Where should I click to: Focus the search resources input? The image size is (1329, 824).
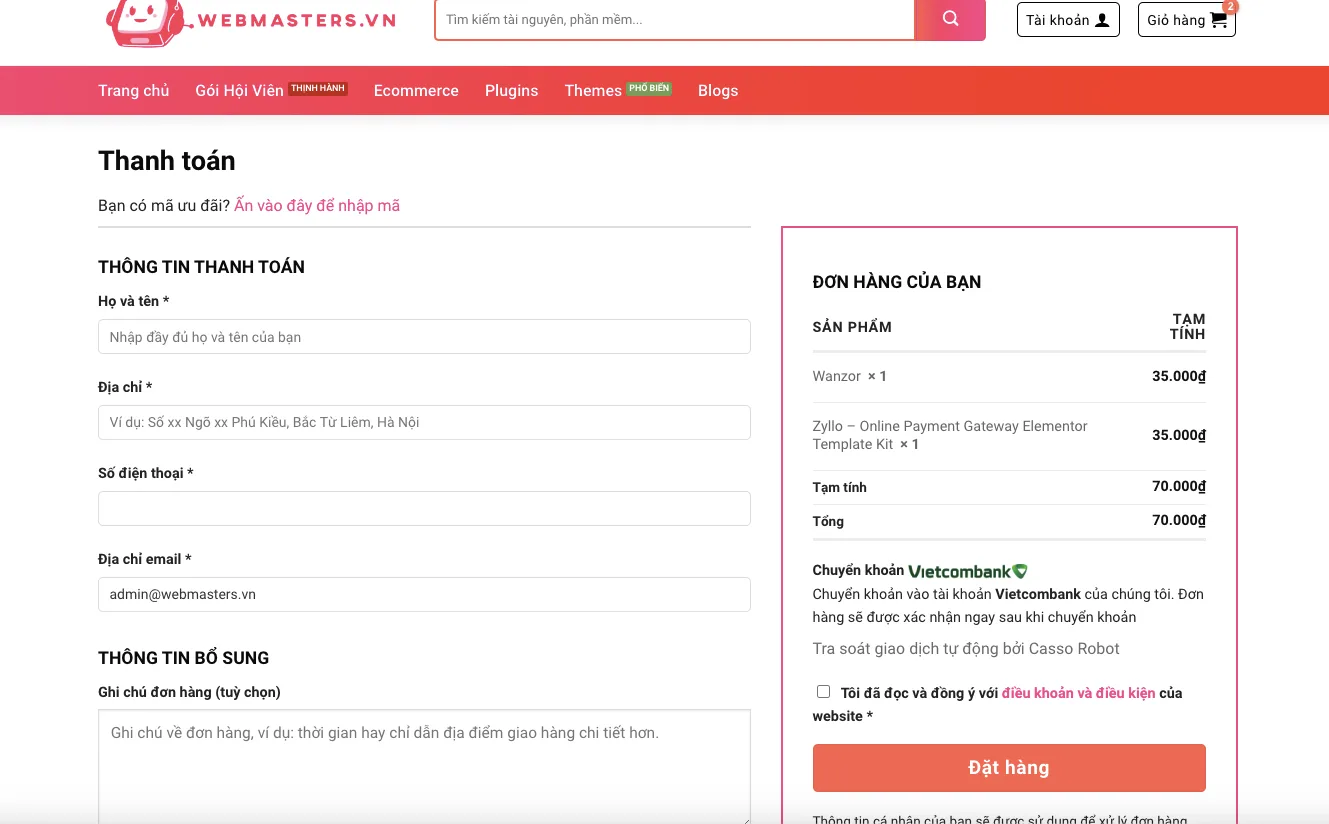pyautogui.click(x=675, y=20)
